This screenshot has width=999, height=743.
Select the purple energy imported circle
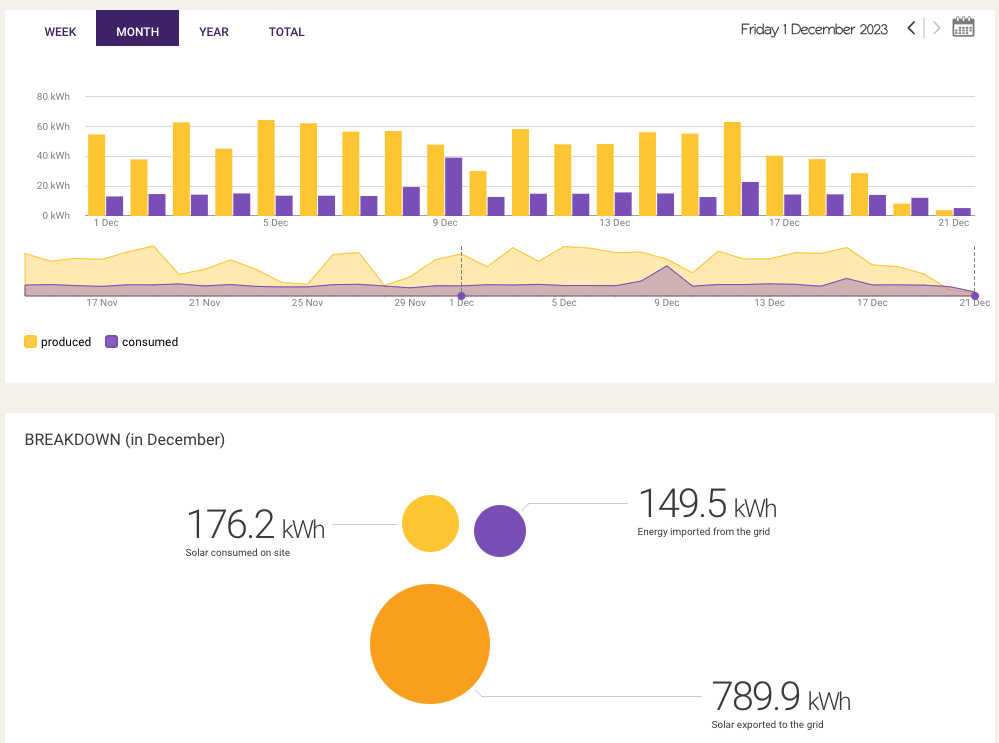[500, 531]
